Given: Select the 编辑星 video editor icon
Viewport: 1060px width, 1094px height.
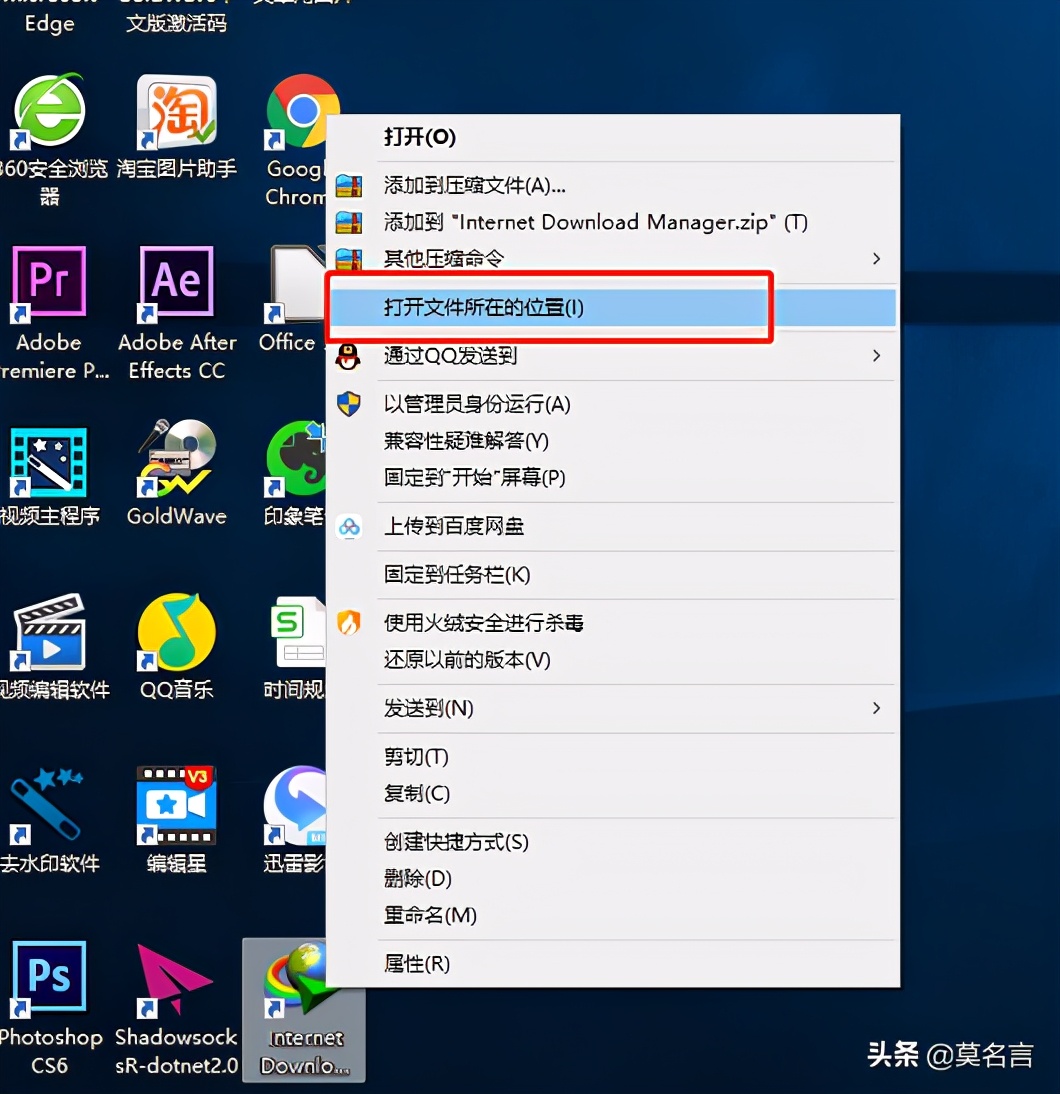Looking at the screenshot, I should tap(177, 805).
